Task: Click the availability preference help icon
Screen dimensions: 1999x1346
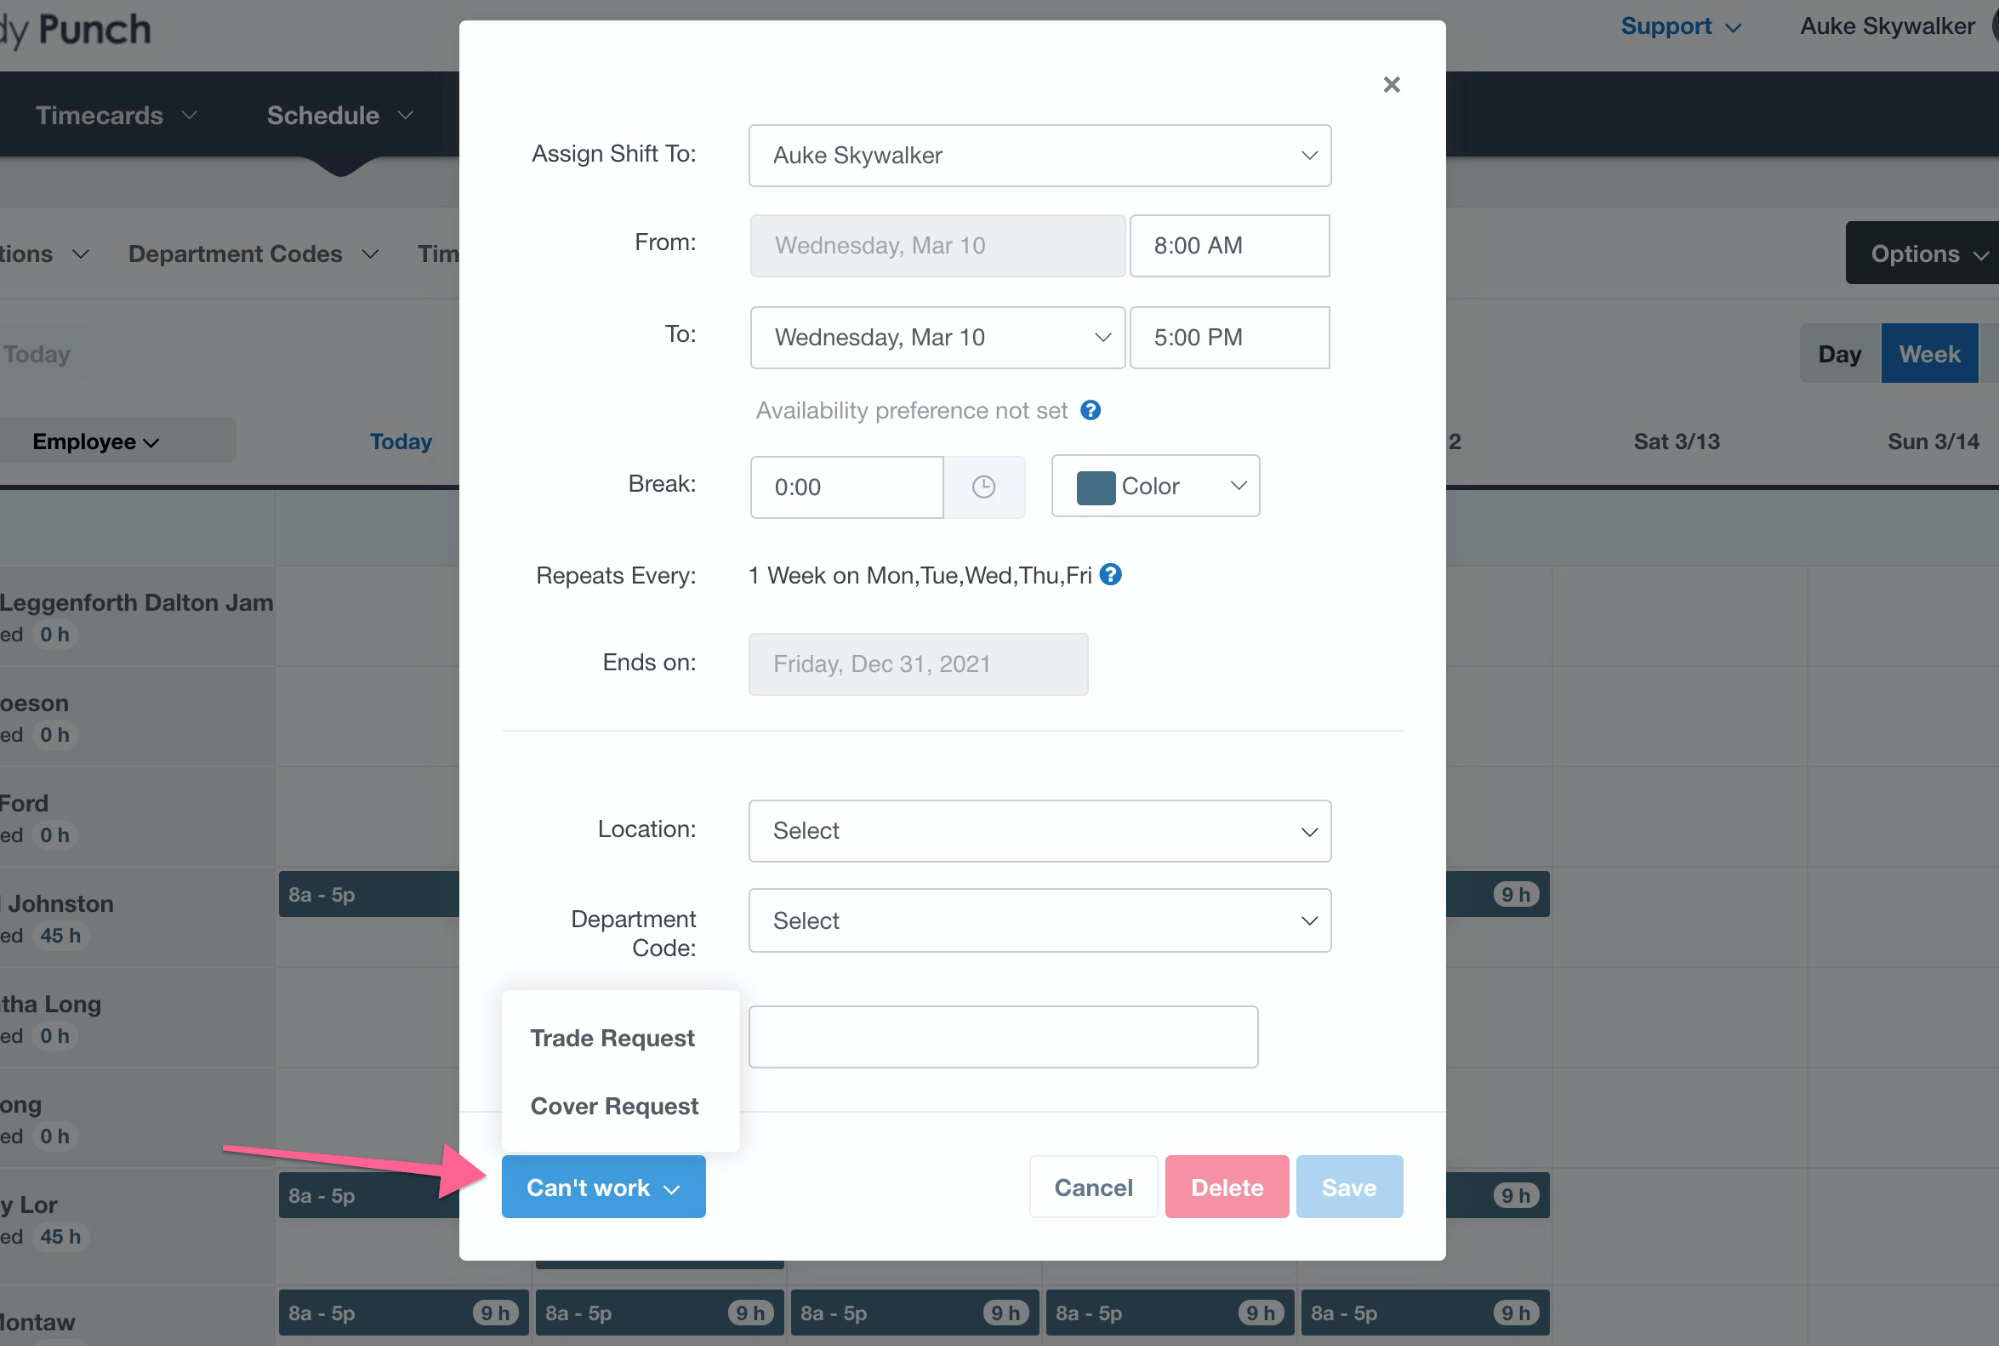Action: [x=1090, y=410]
